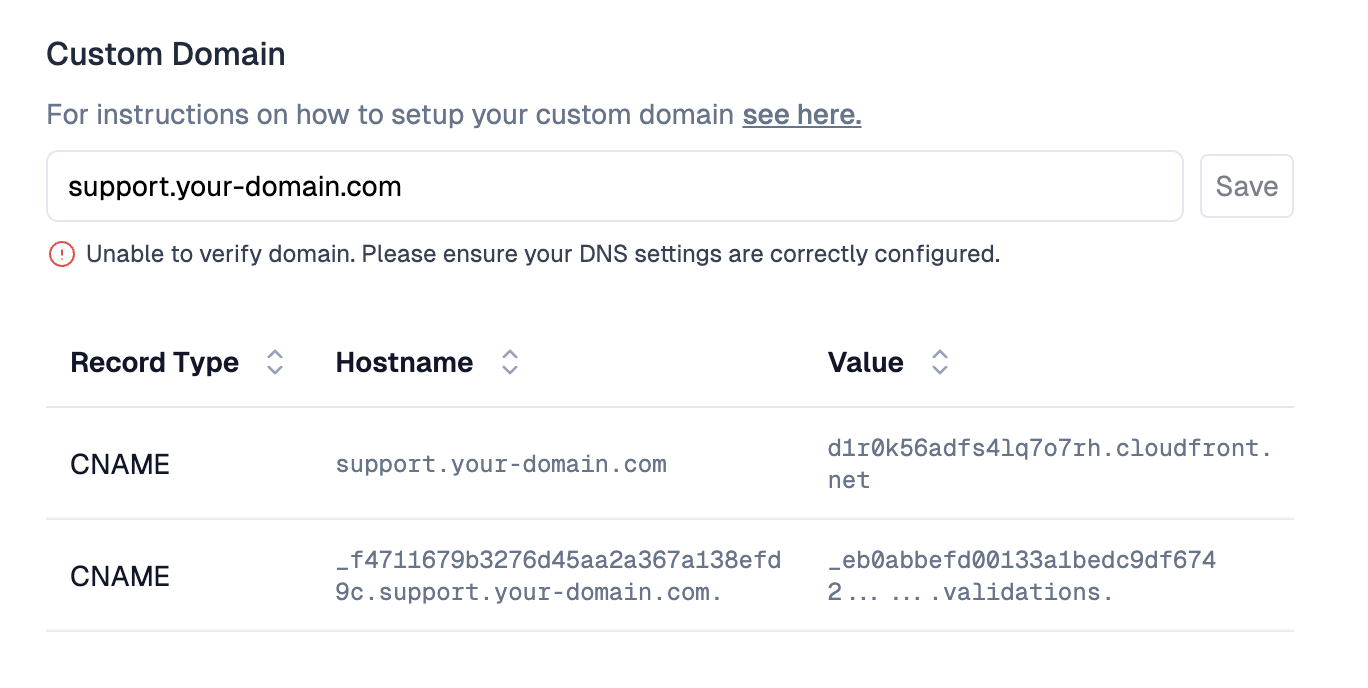
Task: Open the 'see here.' instructions link
Action: [801, 115]
